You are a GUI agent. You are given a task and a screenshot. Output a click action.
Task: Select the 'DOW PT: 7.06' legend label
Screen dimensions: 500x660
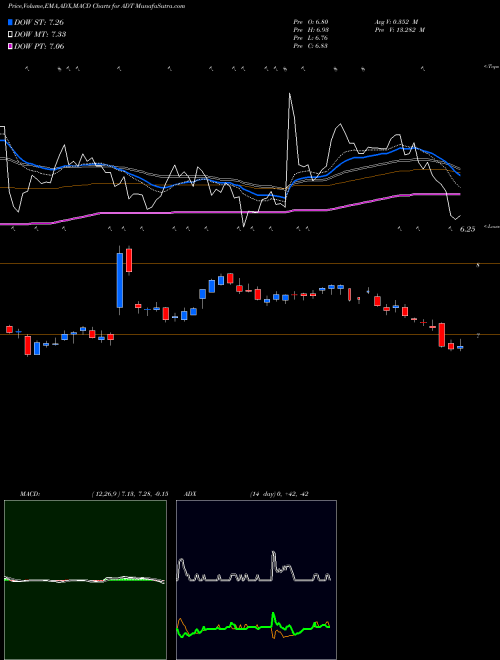pyautogui.click(x=39, y=46)
